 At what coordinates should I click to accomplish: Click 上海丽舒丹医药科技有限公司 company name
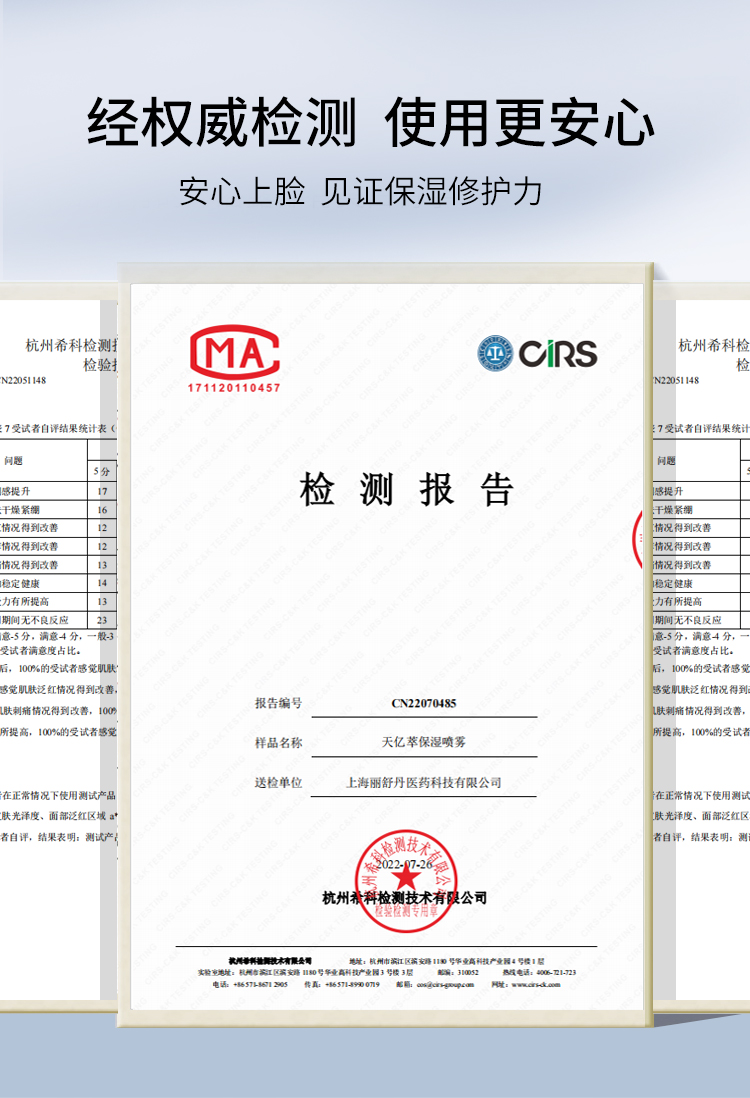click(424, 782)
